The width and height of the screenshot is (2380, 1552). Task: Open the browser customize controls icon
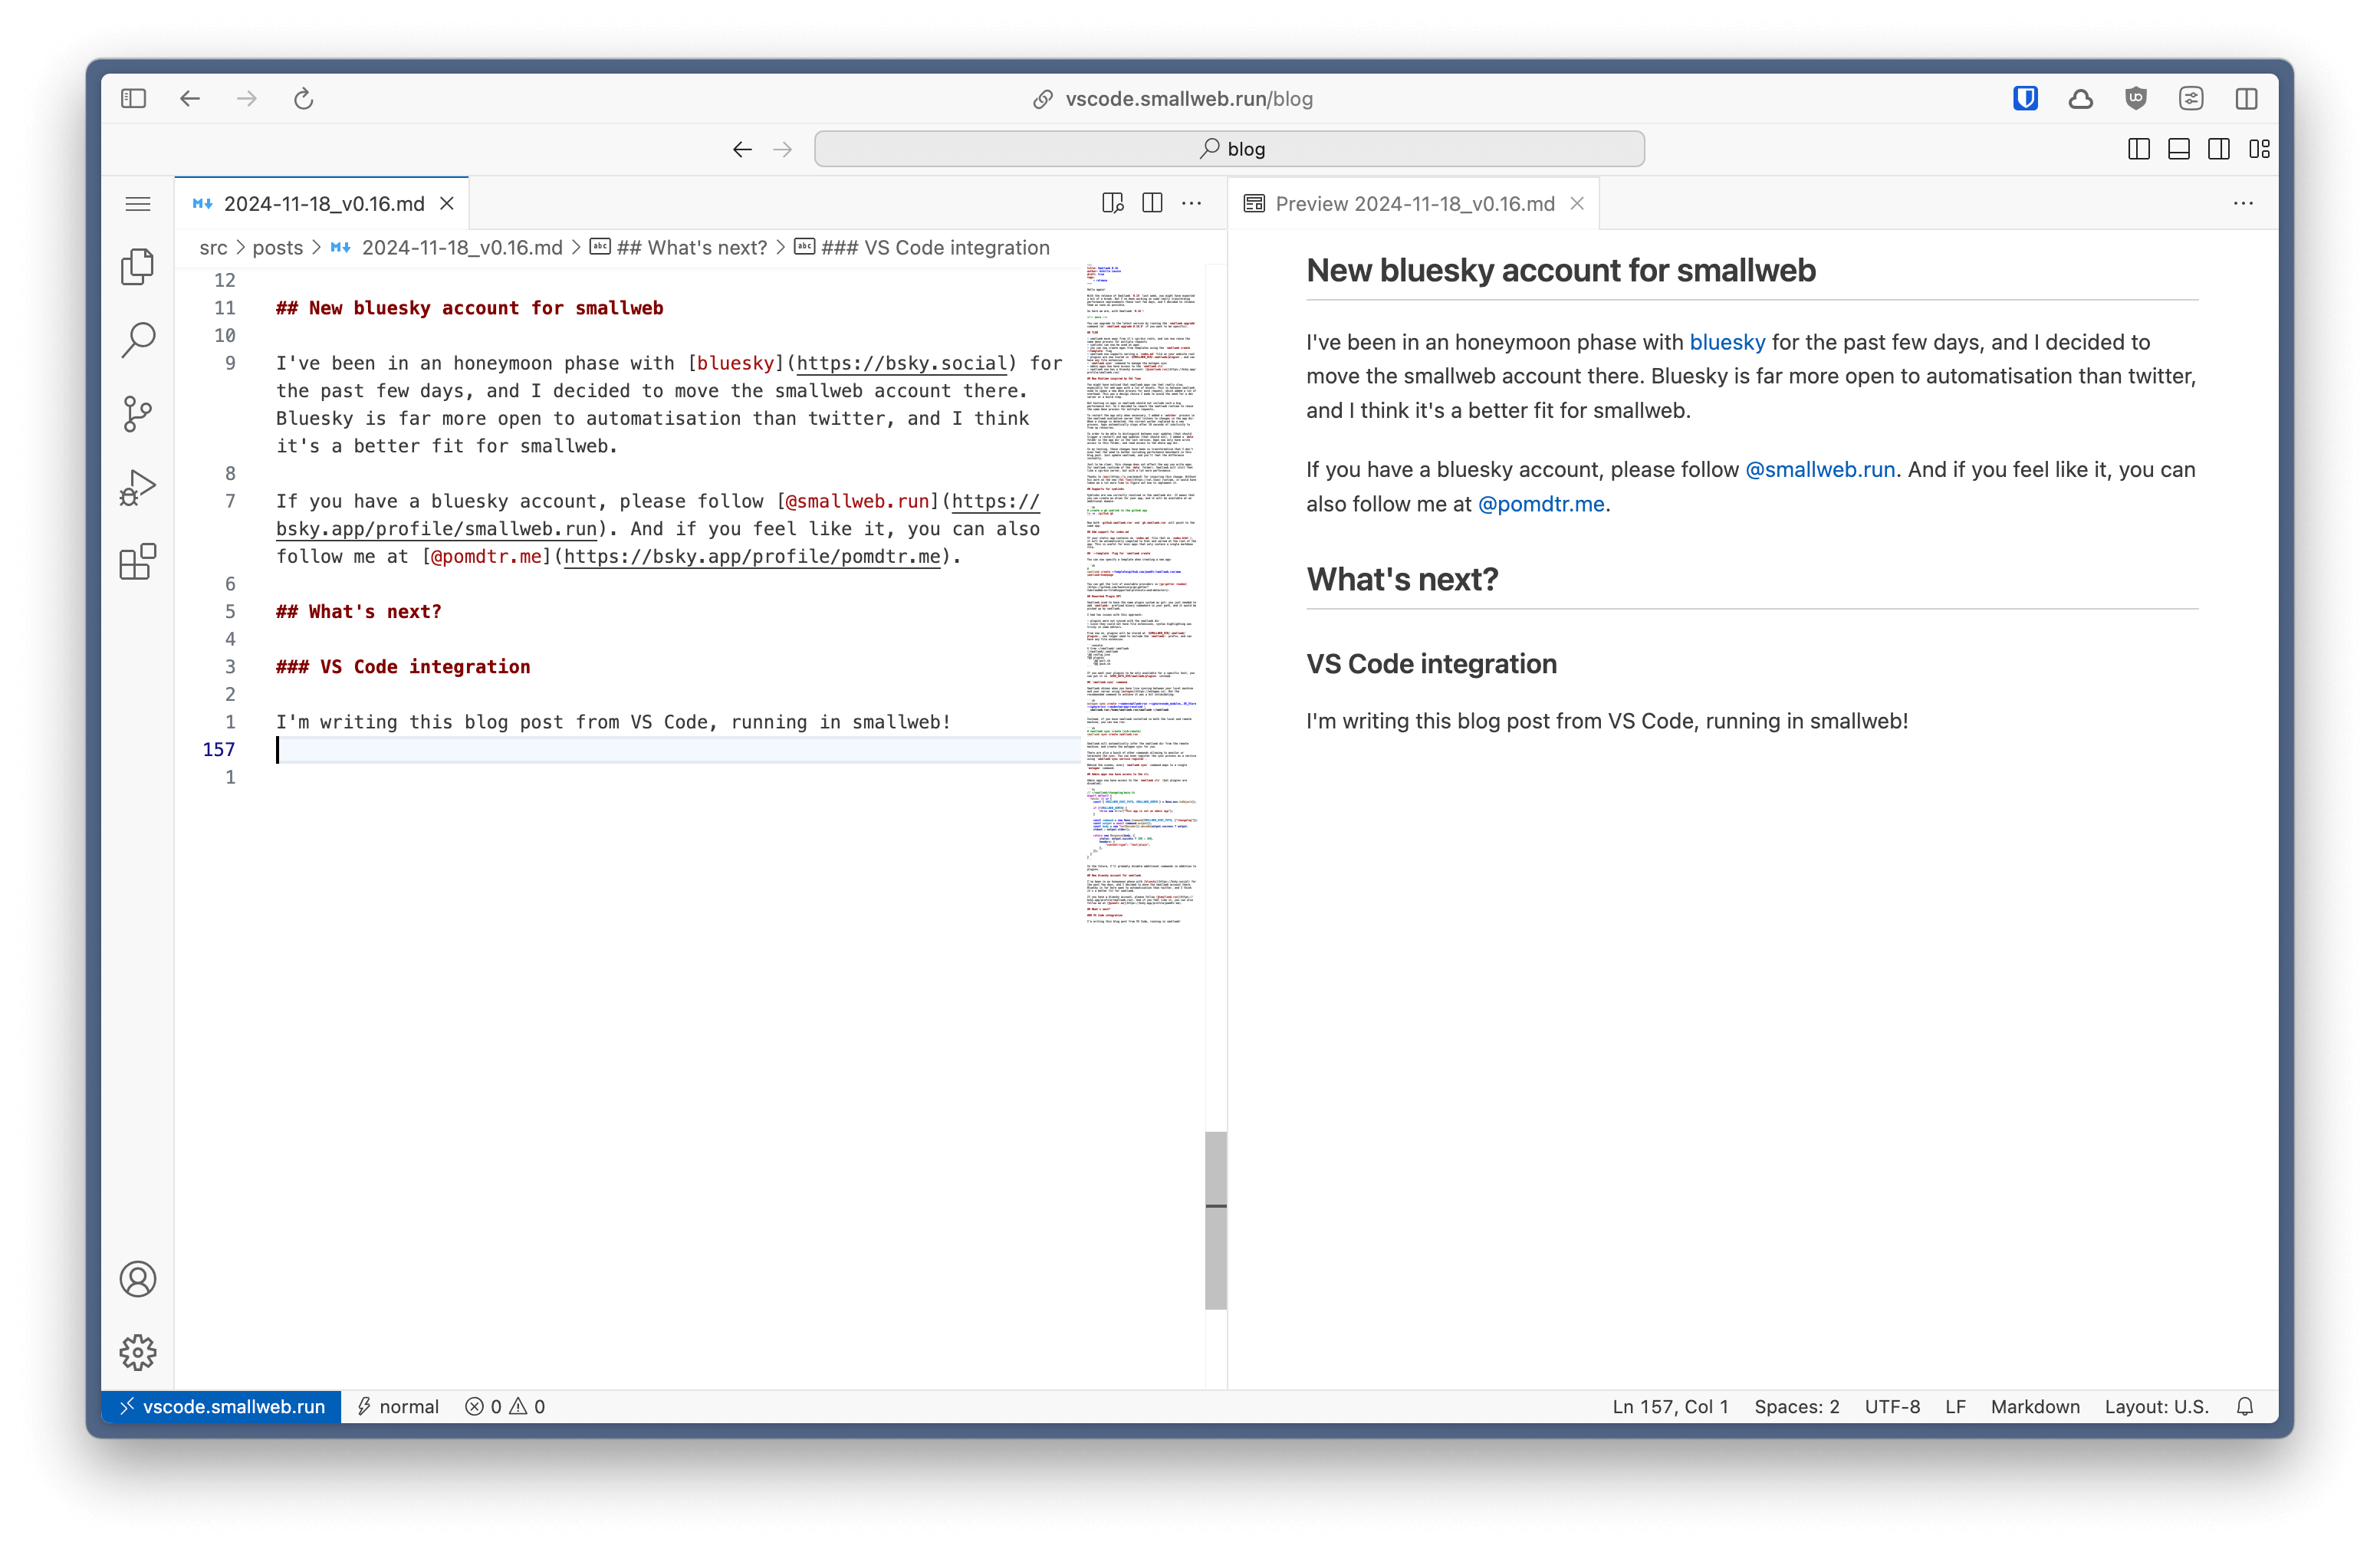coord(2191,98)
